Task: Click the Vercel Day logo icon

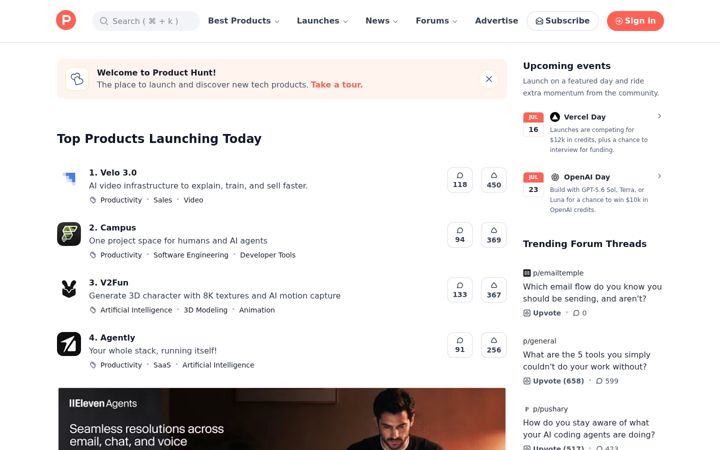Action: point(555,117)
